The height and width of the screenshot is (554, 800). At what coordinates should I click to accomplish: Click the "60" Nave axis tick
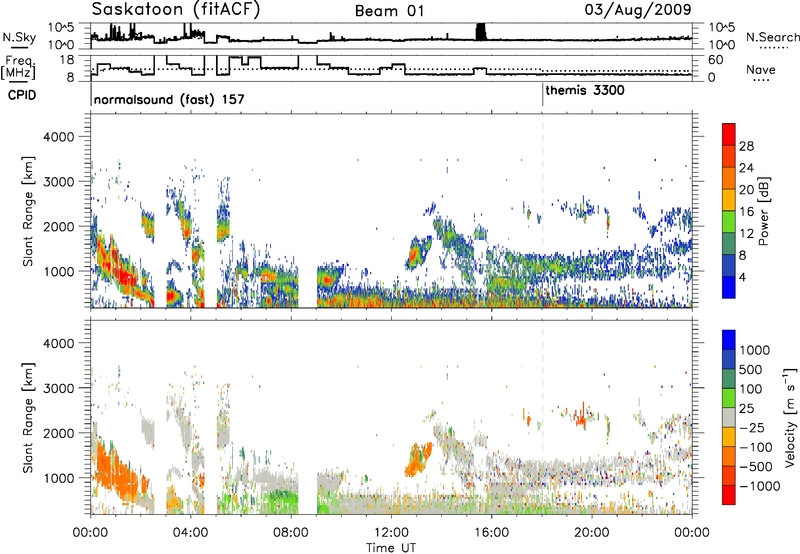716,60
